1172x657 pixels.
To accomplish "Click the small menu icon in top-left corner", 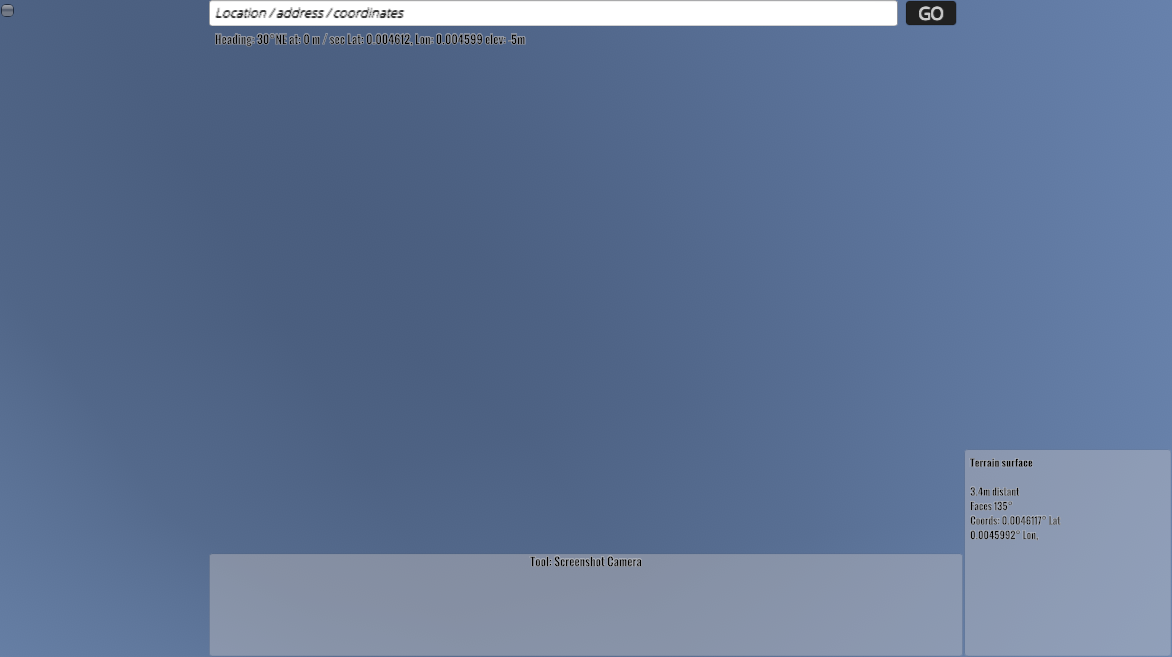I will 7,10.
